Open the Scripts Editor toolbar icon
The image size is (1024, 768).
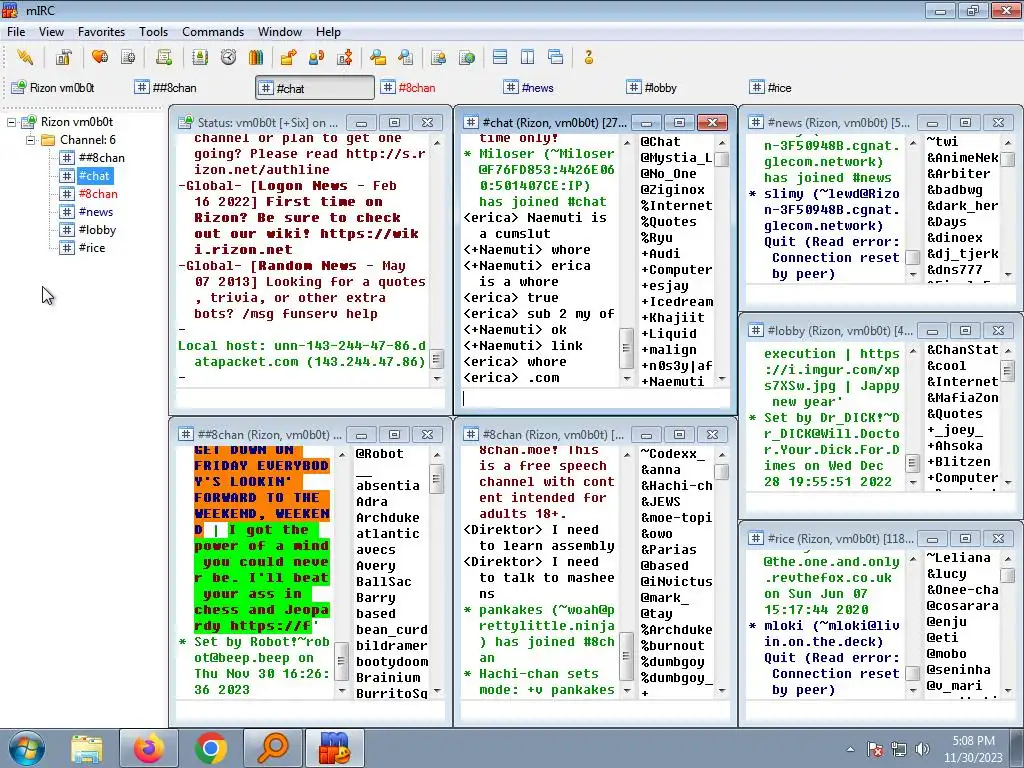(164, 57)
